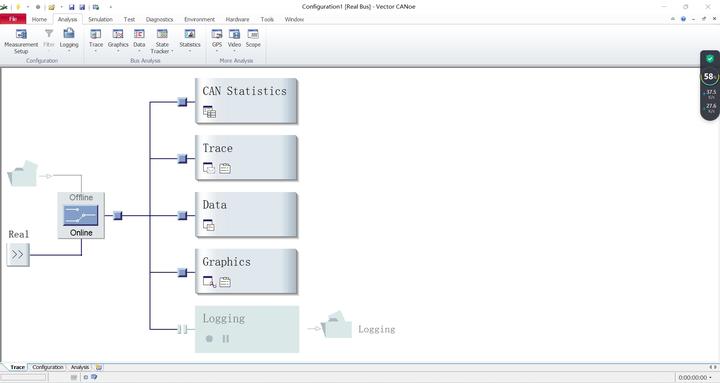720x383 pixels.
Task: Toggle the break point before Logging block
Action: point(182,329)
